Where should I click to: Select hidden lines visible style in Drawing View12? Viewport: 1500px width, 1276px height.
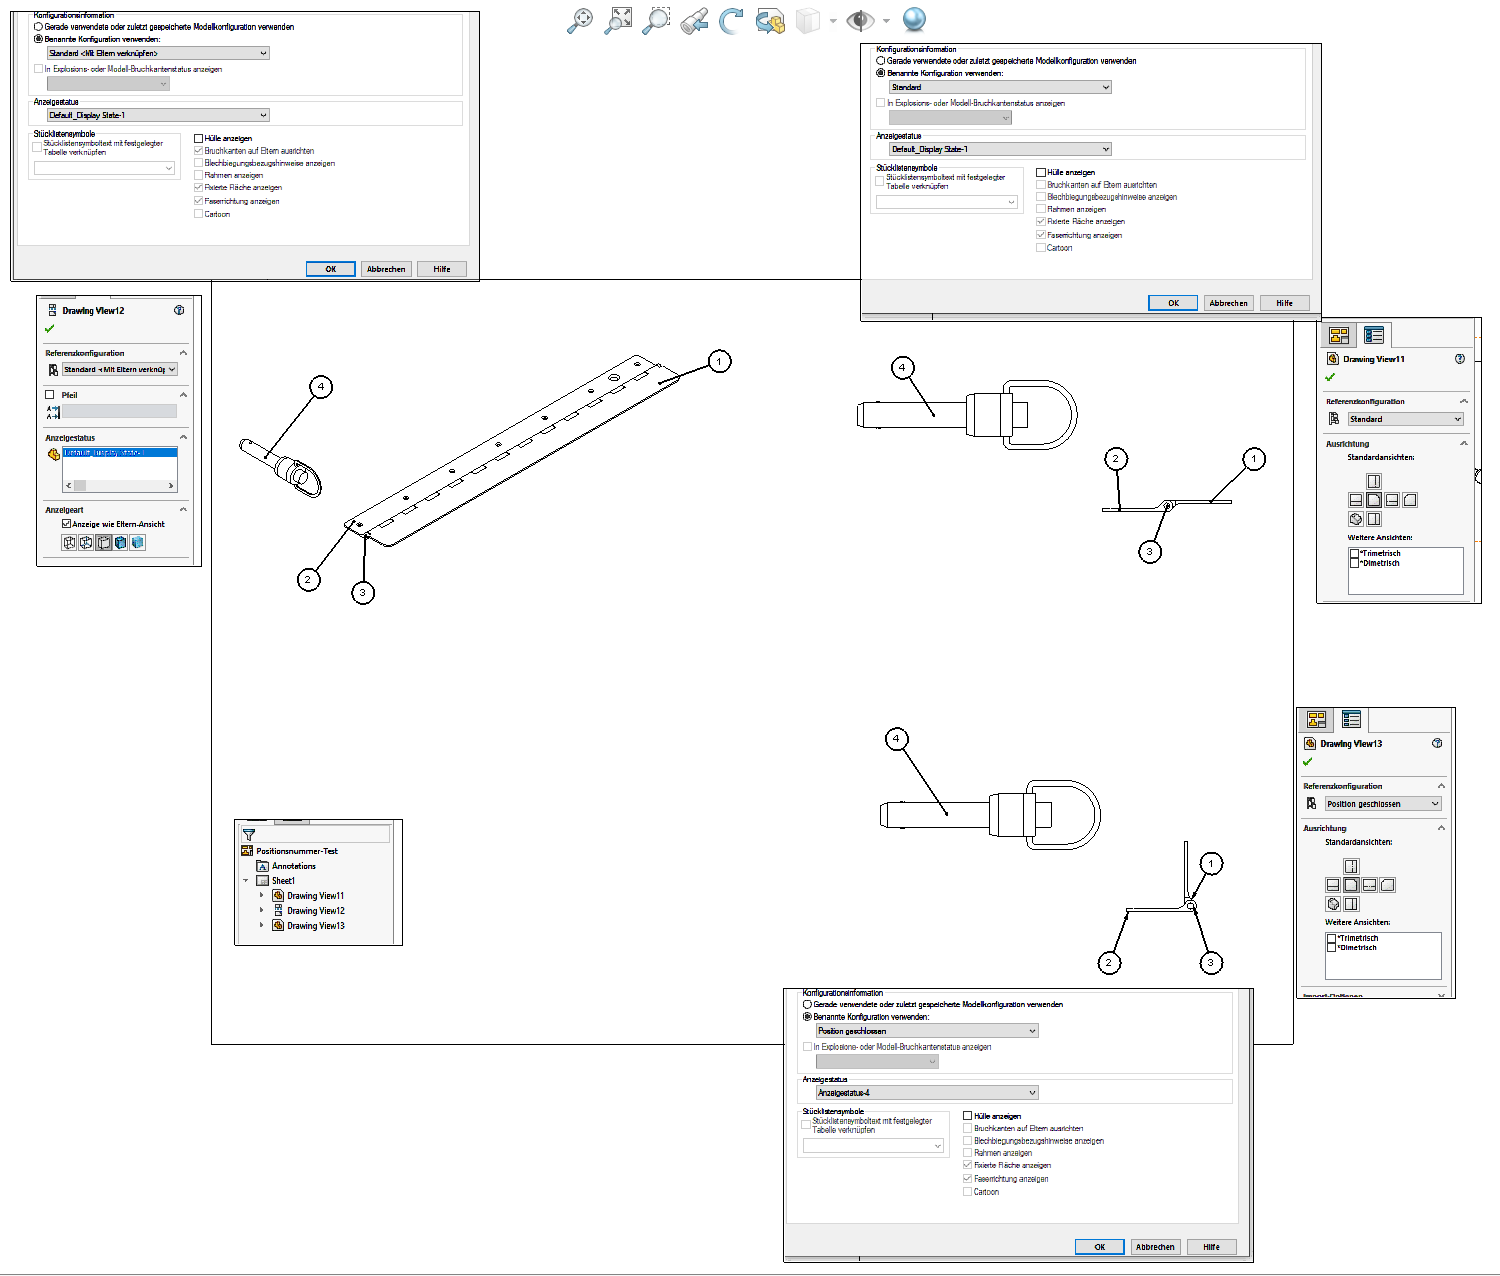(x=86, y=543)
